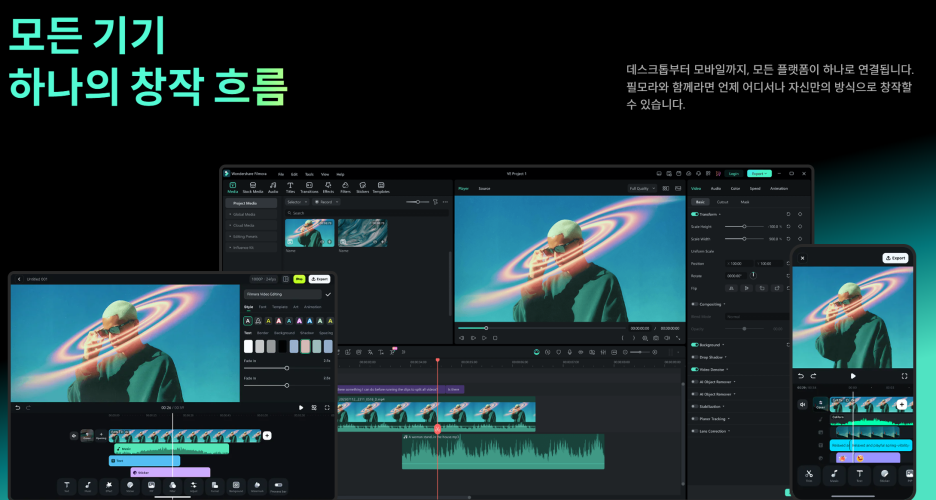
Task: Select the pink color swatch on tablet
Action: tap(305, 346)
